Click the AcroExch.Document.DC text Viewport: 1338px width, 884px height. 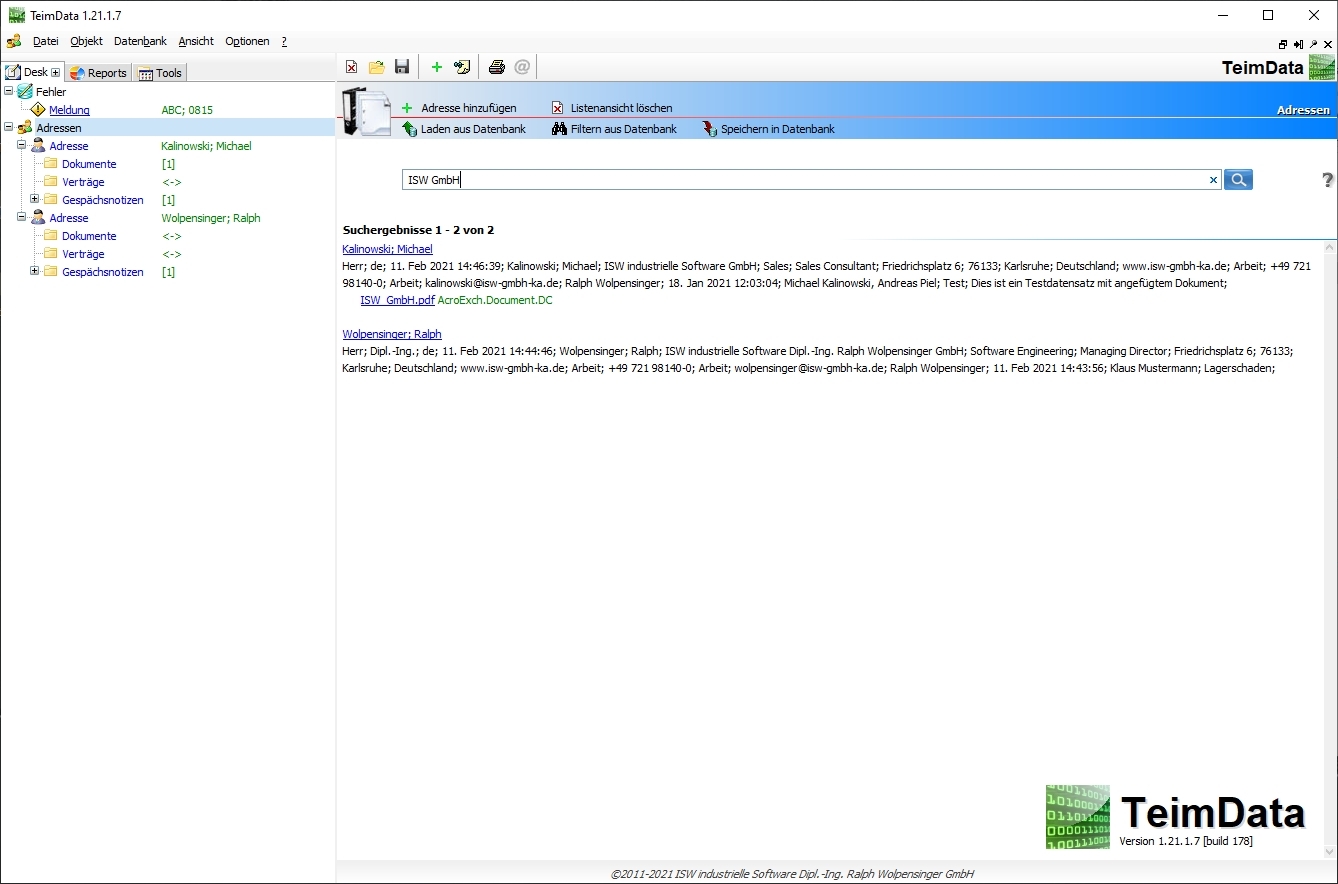(x=495, y=300)
